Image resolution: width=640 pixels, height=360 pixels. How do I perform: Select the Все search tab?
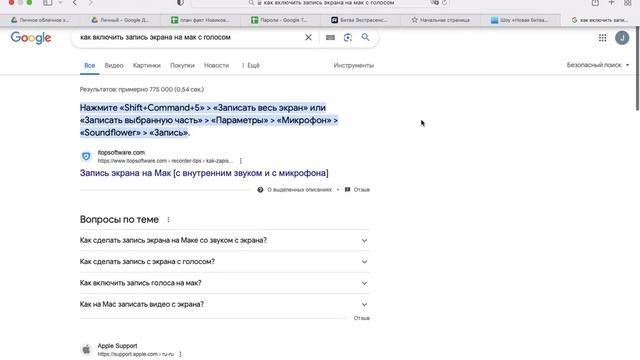89,65
